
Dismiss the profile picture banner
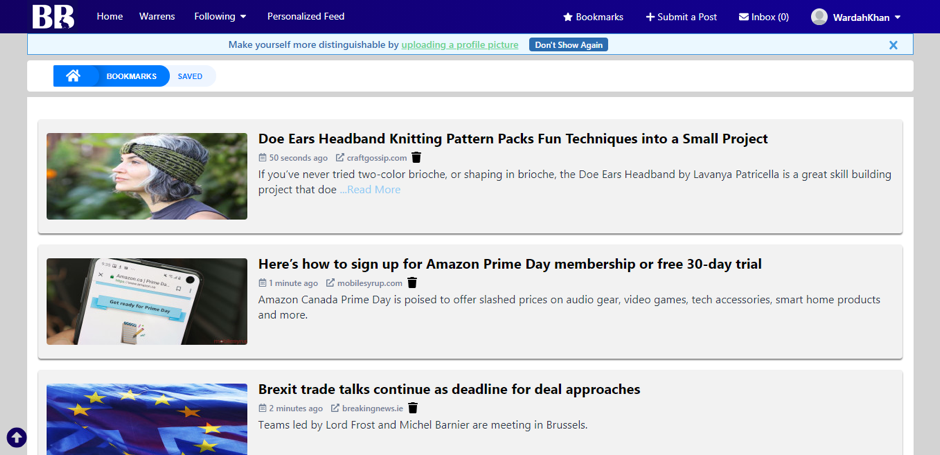893,45
